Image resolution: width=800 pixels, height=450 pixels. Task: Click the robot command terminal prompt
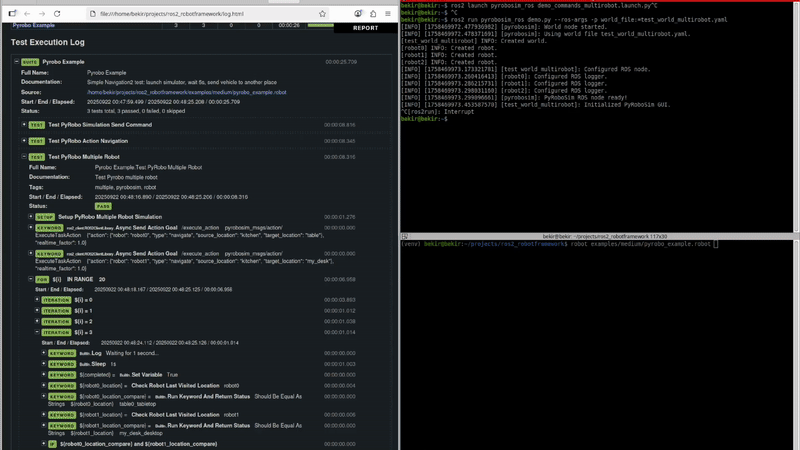pyautogui.click(x=717, y=244)
